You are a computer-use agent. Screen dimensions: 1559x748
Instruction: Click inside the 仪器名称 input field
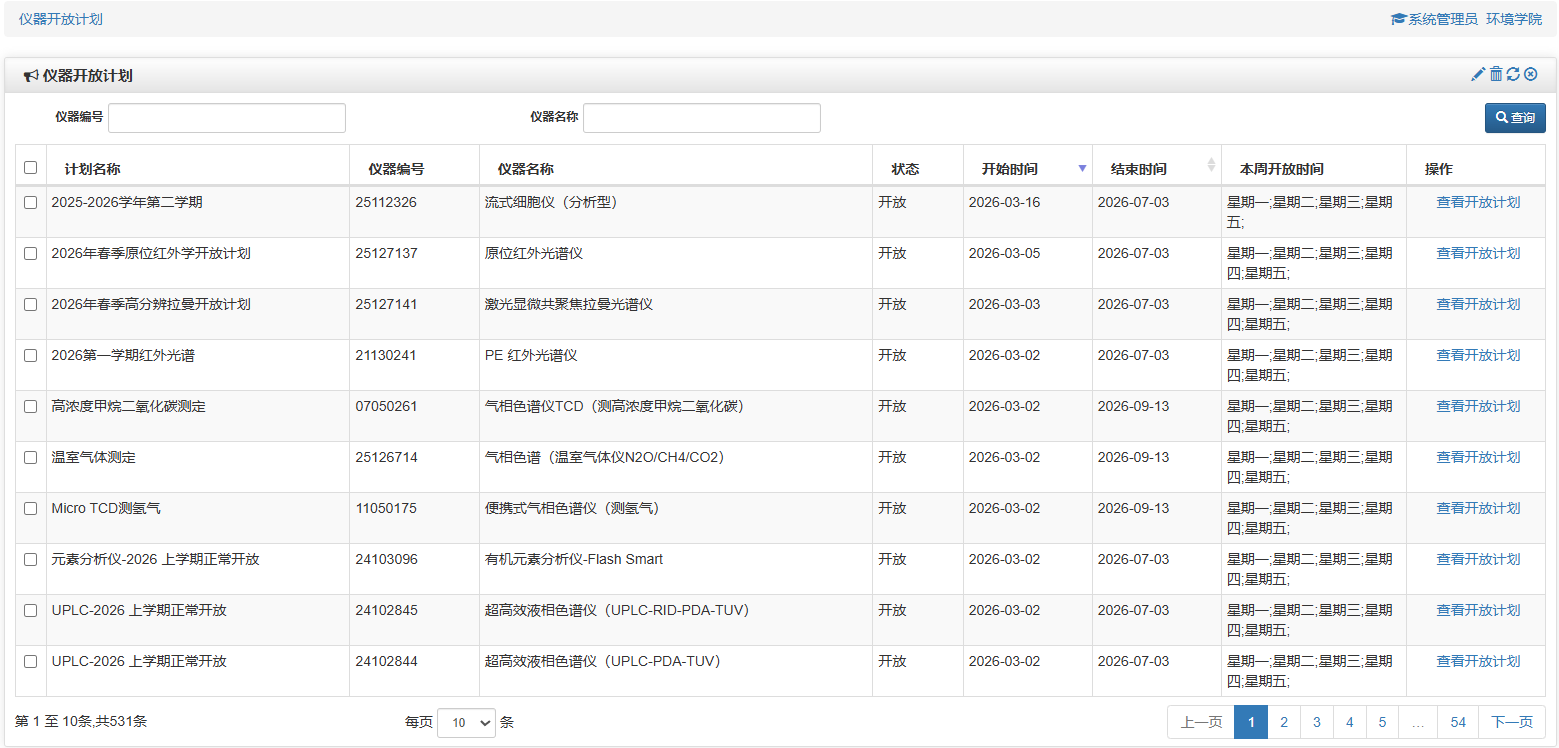pos(700,117)
